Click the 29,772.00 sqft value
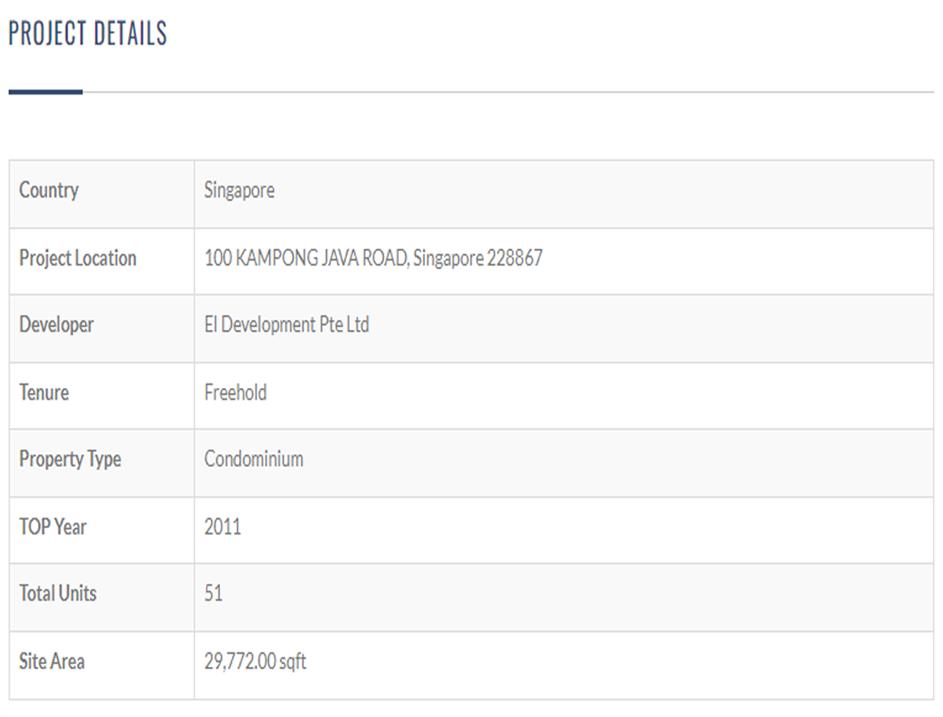This screenshot has width=943, height=717. (255, 661)
